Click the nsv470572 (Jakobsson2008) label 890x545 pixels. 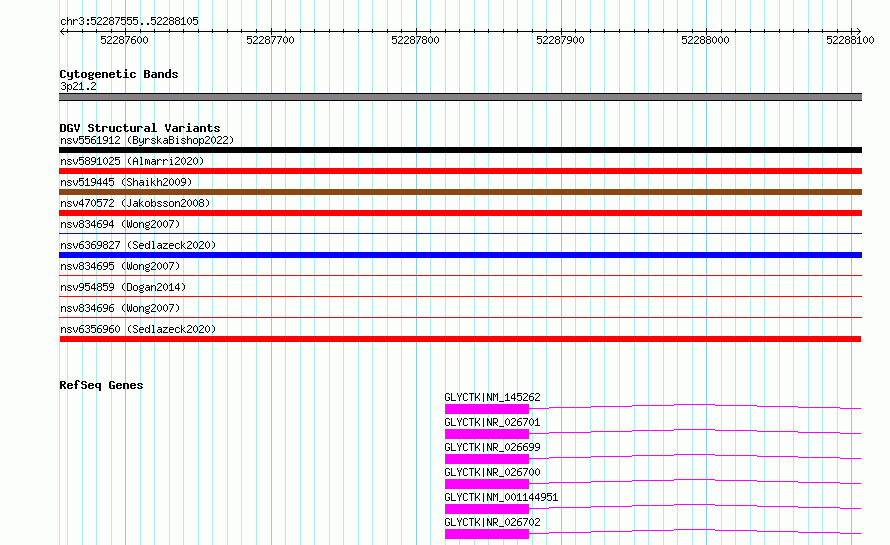coord(135,203)
